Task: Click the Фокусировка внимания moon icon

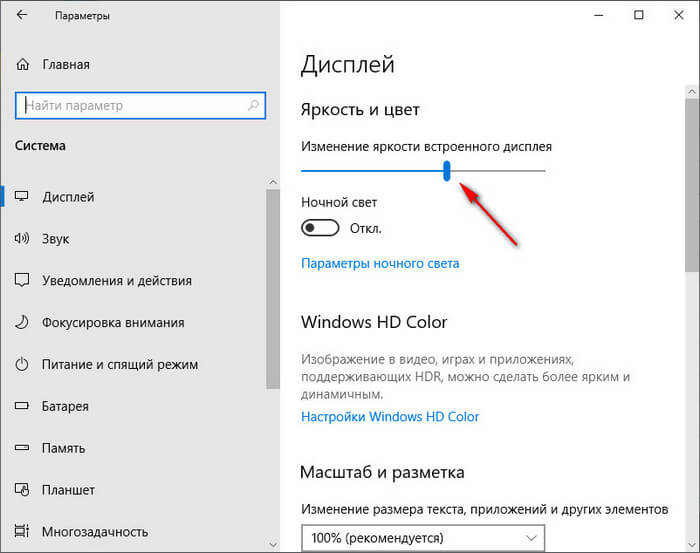Action: pos(22,323)
